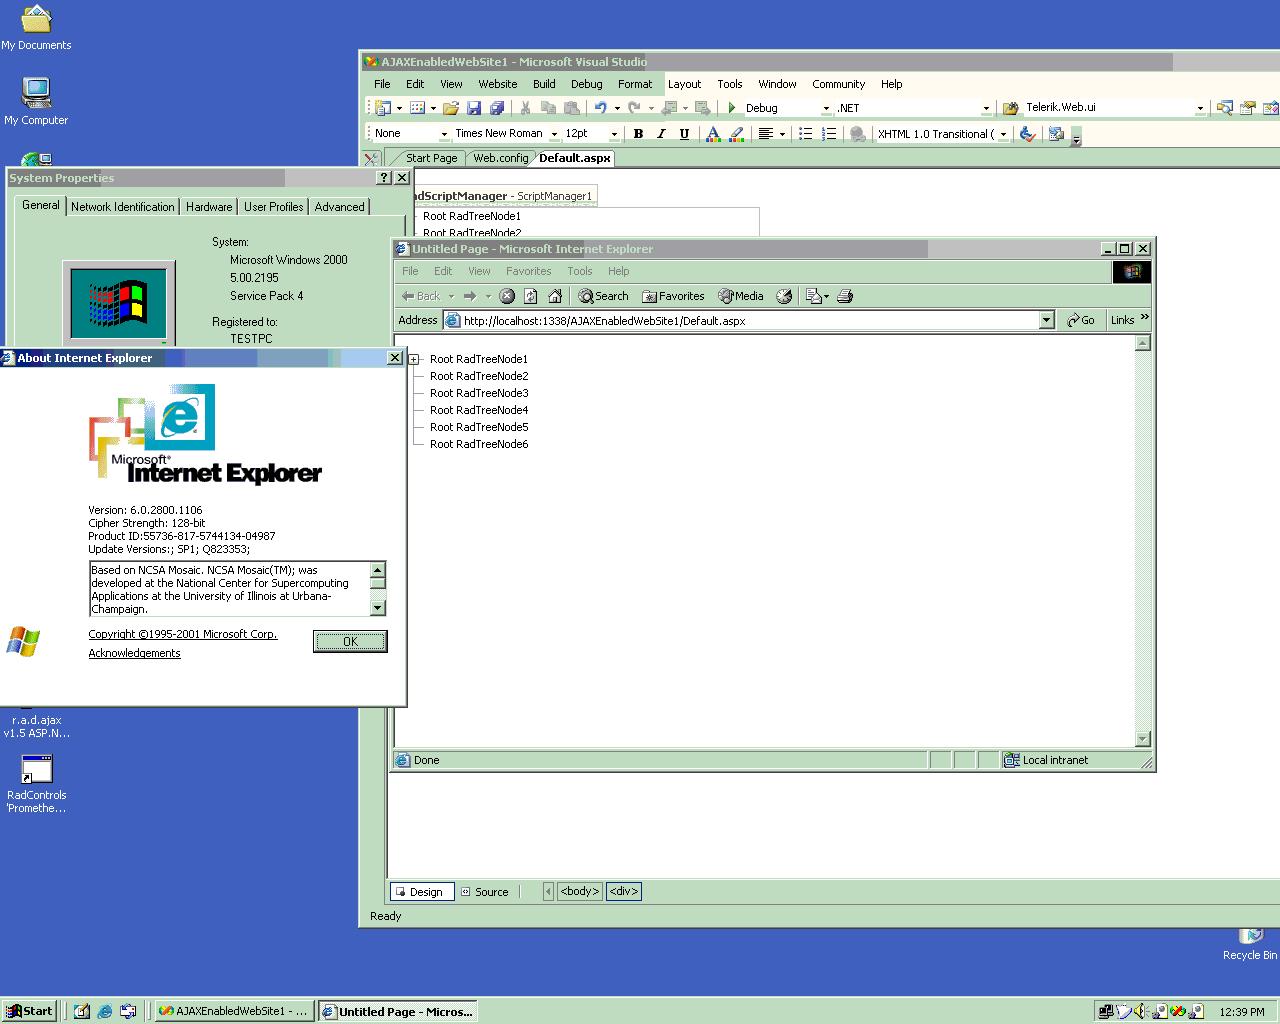
Task: Open Network Identification tab in System Properties
Action: pyautogui.click(x=122, y=207)
